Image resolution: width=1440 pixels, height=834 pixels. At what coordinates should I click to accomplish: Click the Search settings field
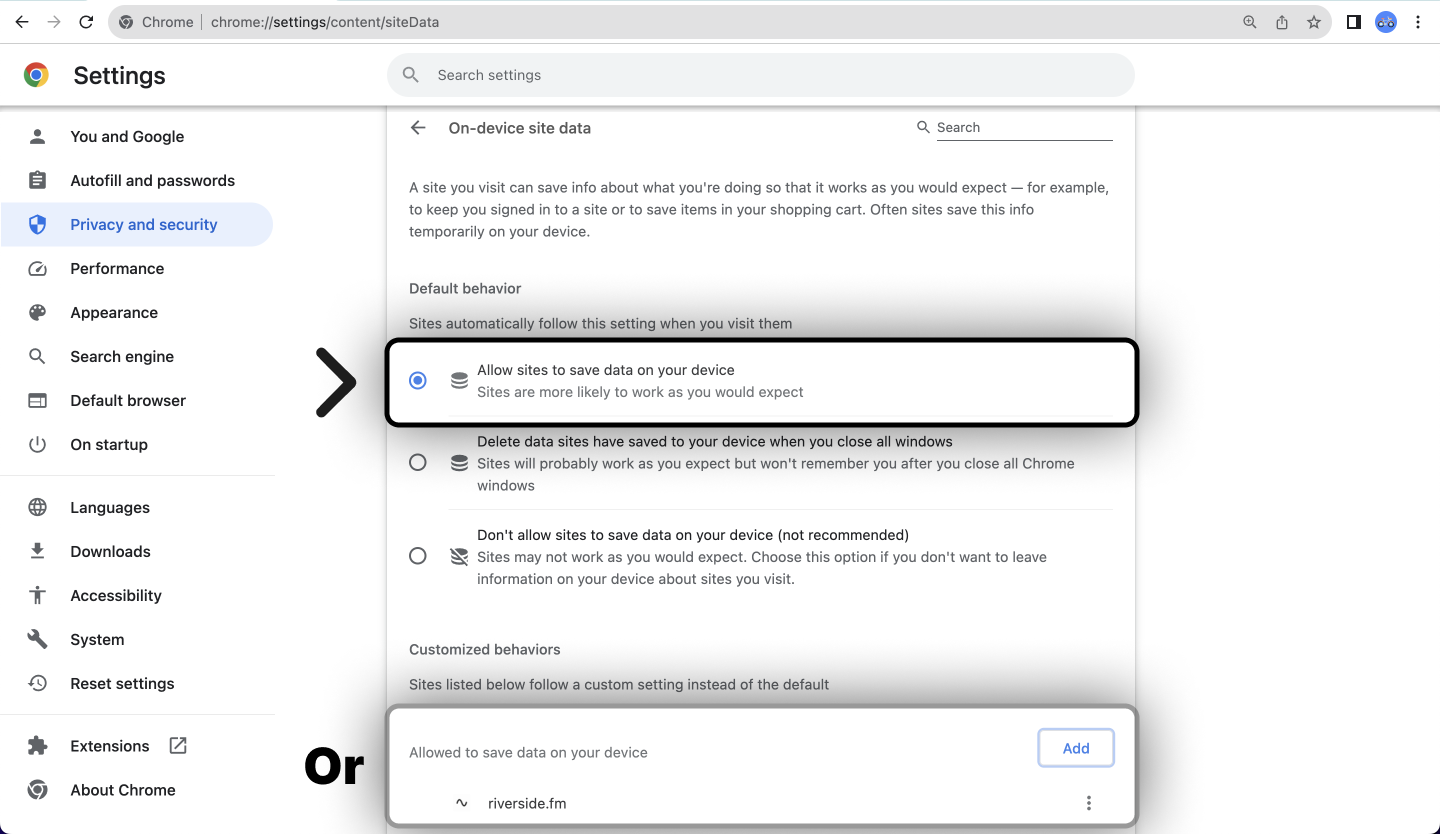pyautogui.click(x=760, y=75)
